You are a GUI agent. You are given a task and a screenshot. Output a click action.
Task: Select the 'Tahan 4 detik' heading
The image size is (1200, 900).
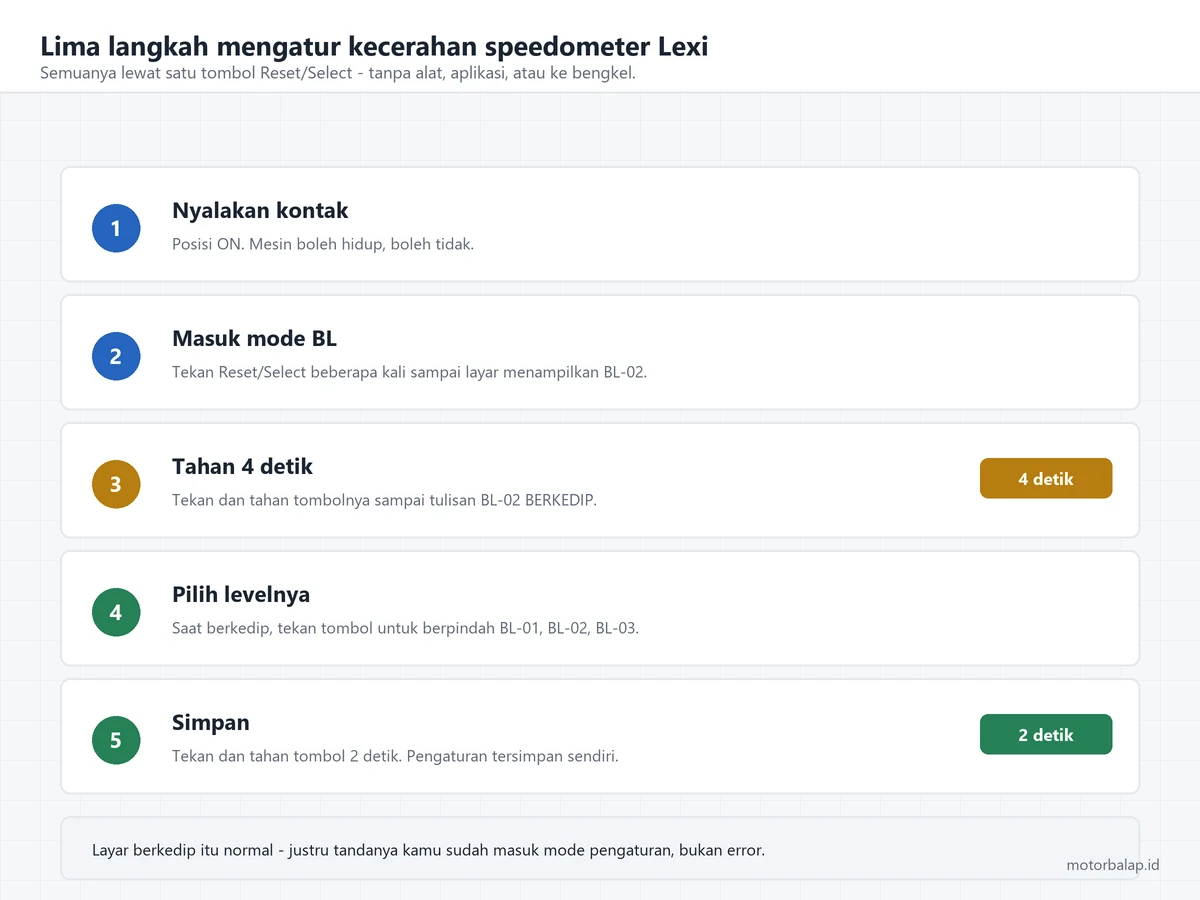(x=242, y=466)
